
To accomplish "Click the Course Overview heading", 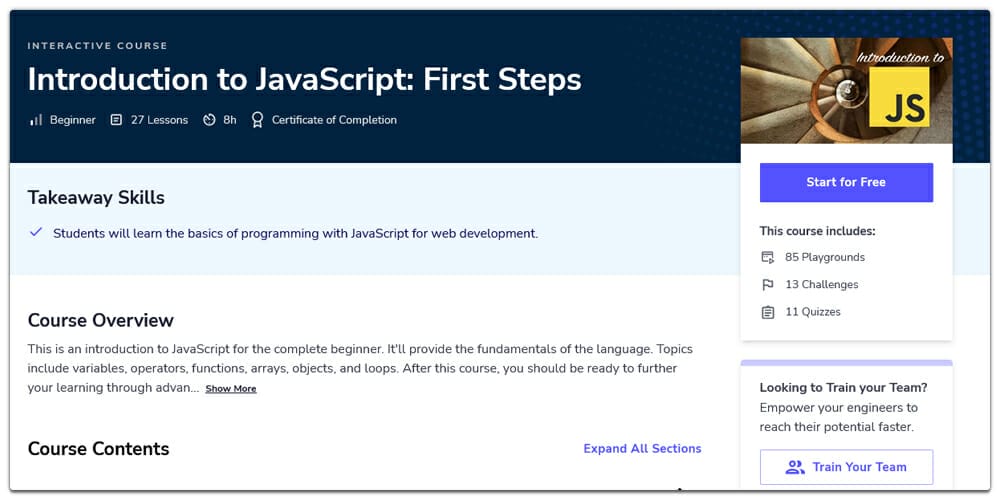I will click(x=101, y=320).
